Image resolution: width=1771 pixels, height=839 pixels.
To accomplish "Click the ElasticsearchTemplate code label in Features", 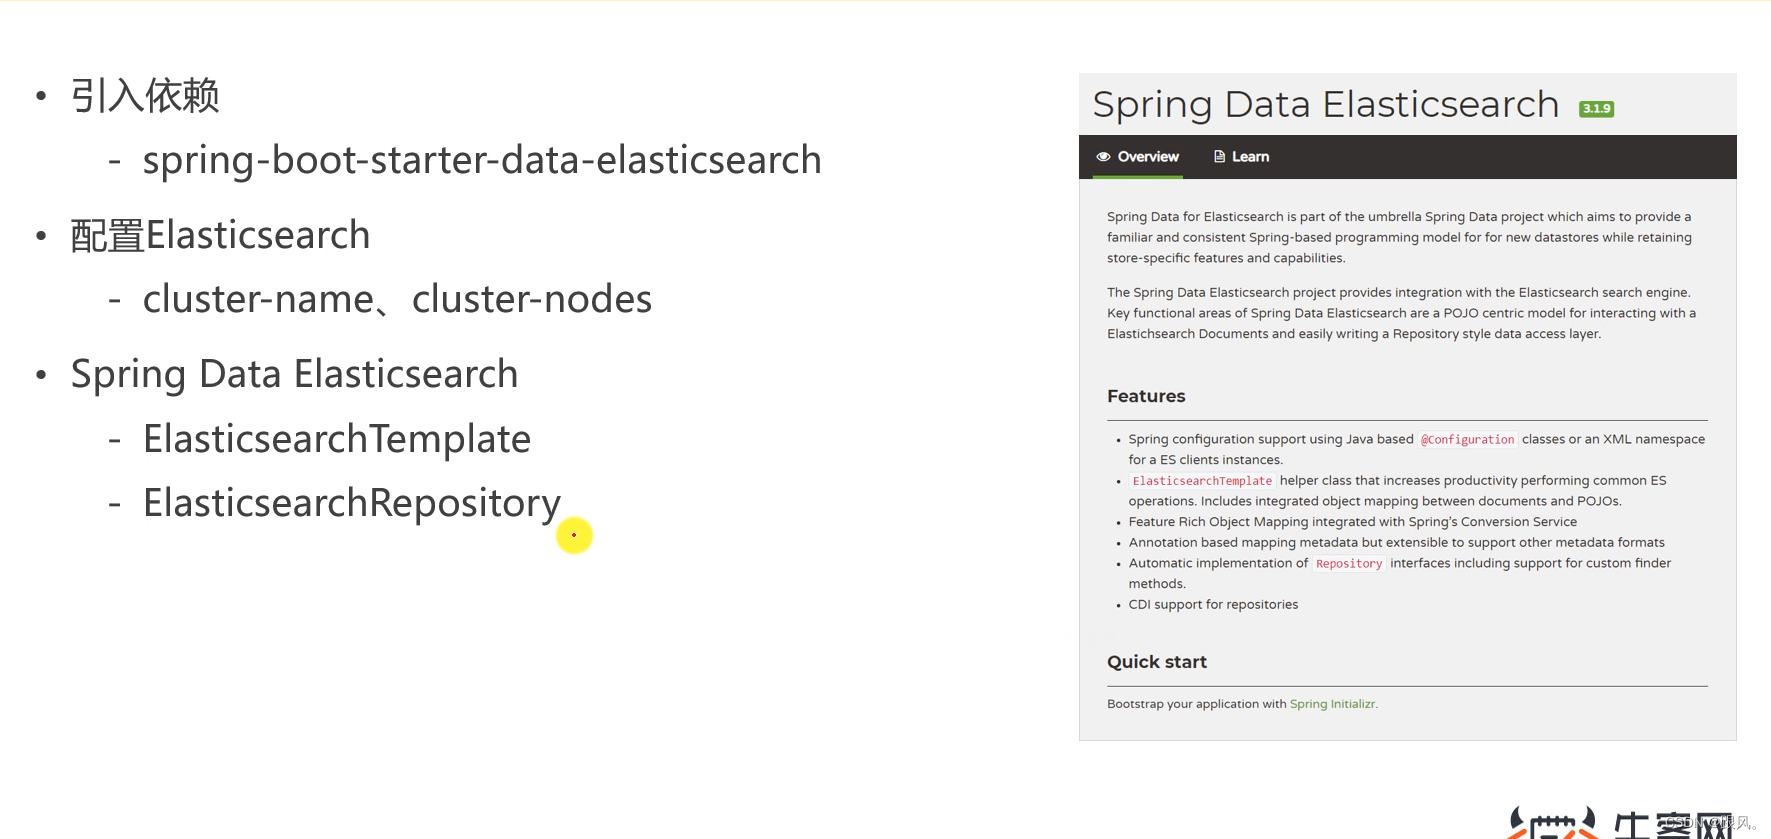I will pos(1202,481).
